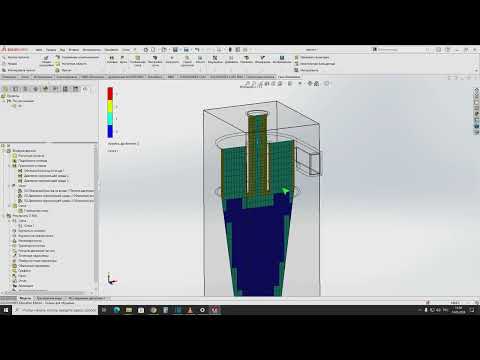Click red segment of color legend
Viewport: 480px width, 360px height.
110,93
